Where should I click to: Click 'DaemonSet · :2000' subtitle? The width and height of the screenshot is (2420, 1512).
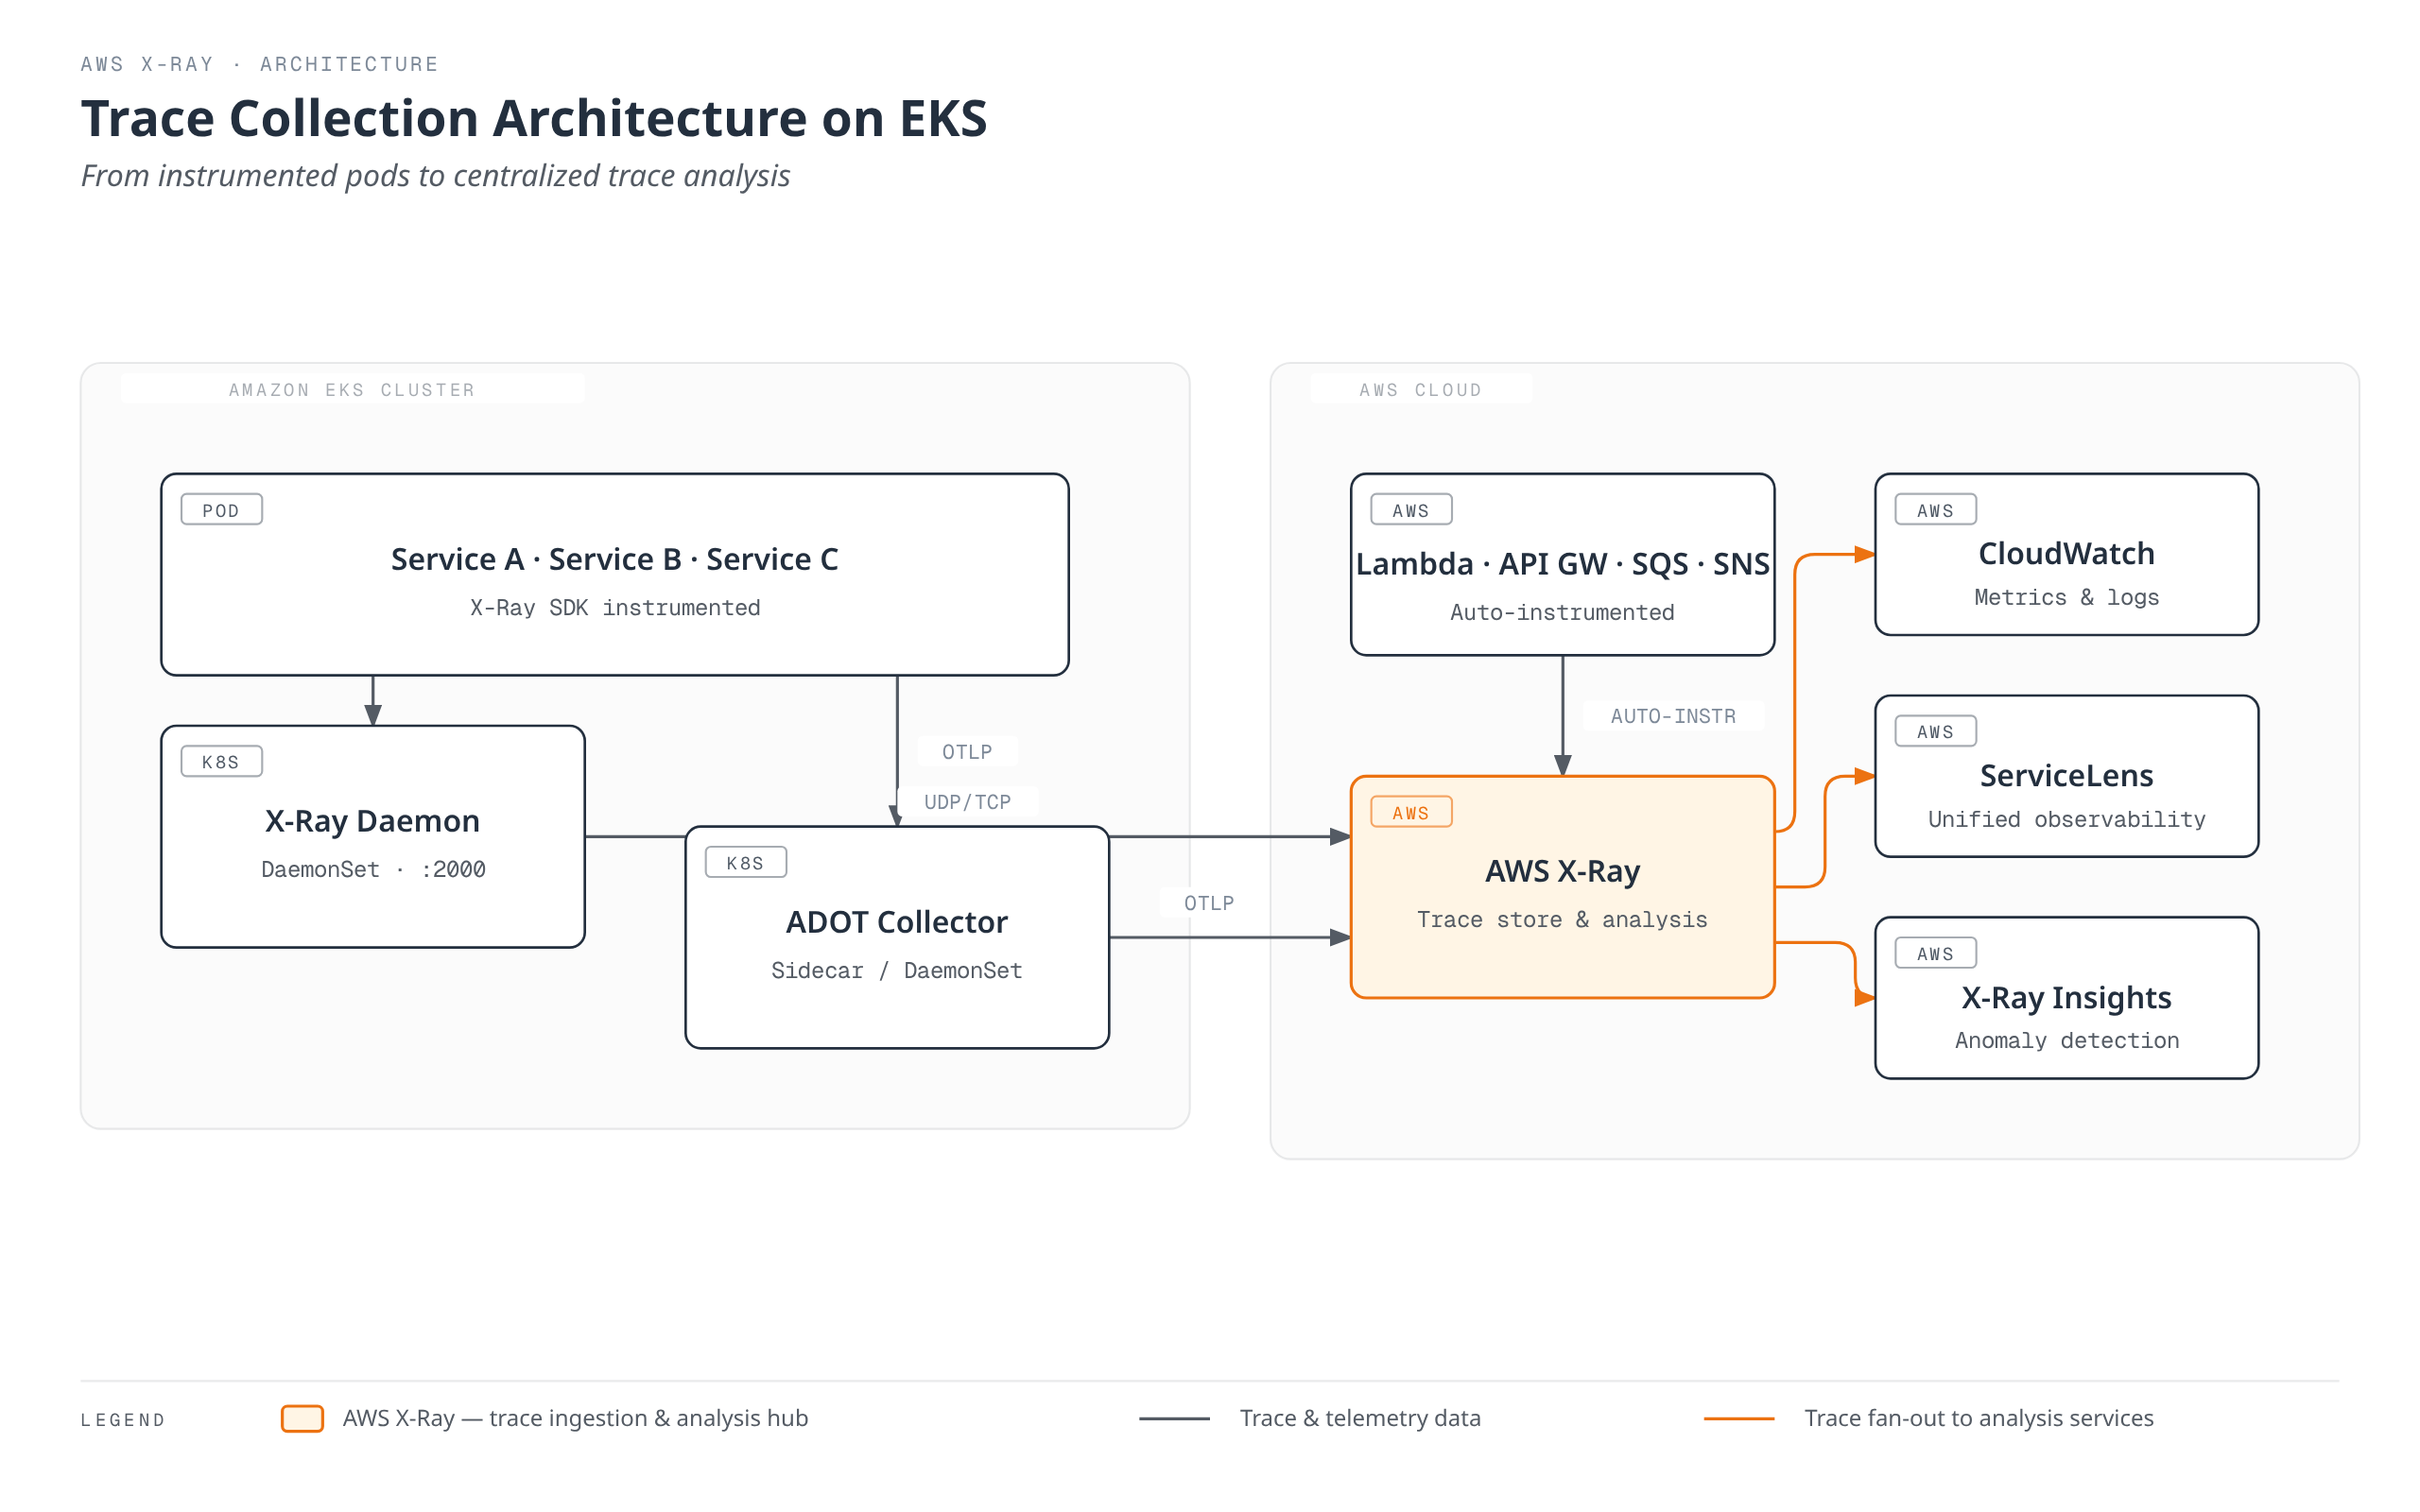(x=373, y=870)
